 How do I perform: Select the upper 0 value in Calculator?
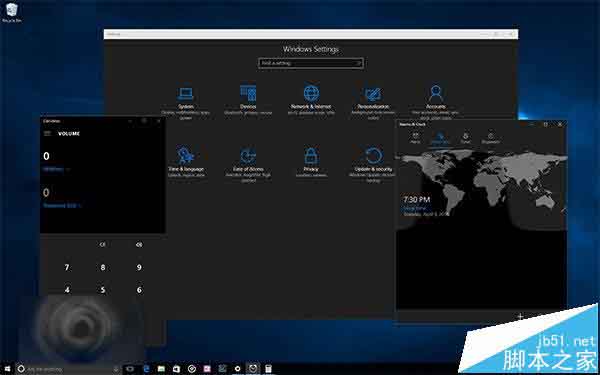[x=46, y=156]
